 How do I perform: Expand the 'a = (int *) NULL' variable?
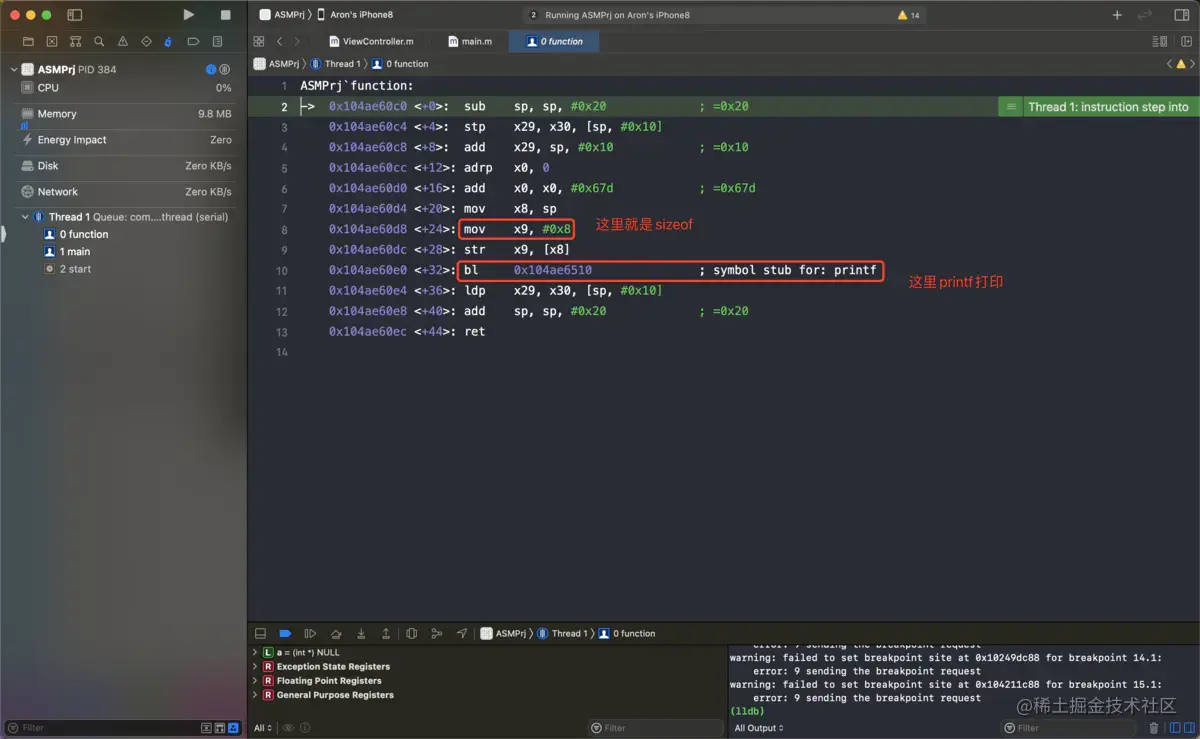(256, 652)
